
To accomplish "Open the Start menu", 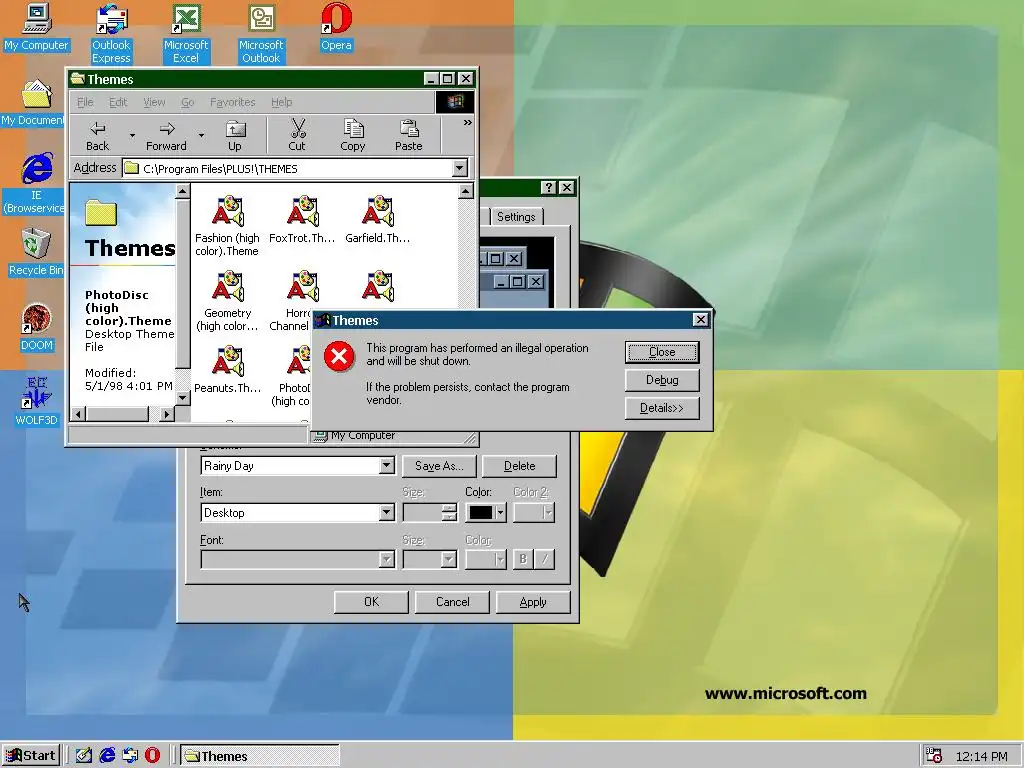I will click(x=31, y=756).
